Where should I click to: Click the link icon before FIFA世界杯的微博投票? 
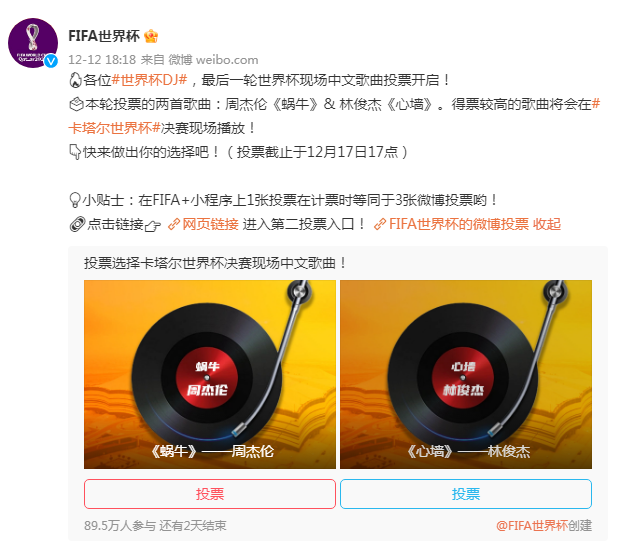380,224
